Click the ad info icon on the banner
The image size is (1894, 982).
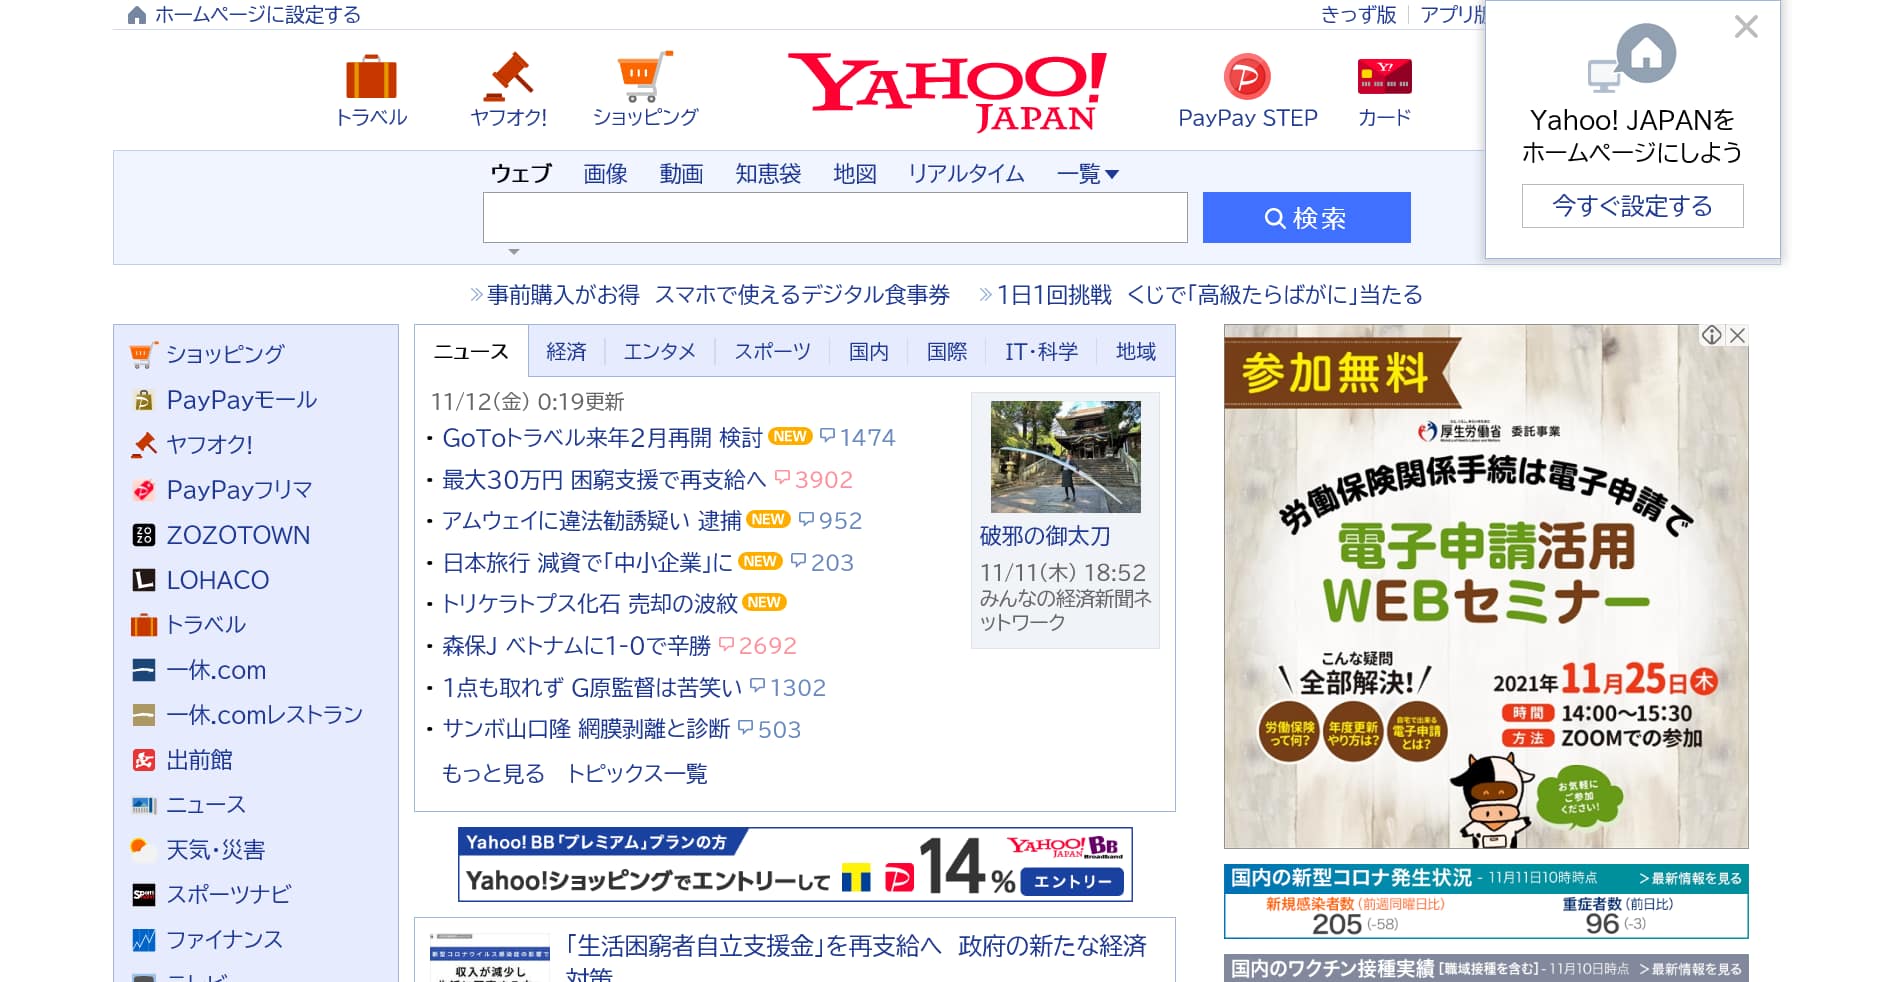[x=1712, y=335]
